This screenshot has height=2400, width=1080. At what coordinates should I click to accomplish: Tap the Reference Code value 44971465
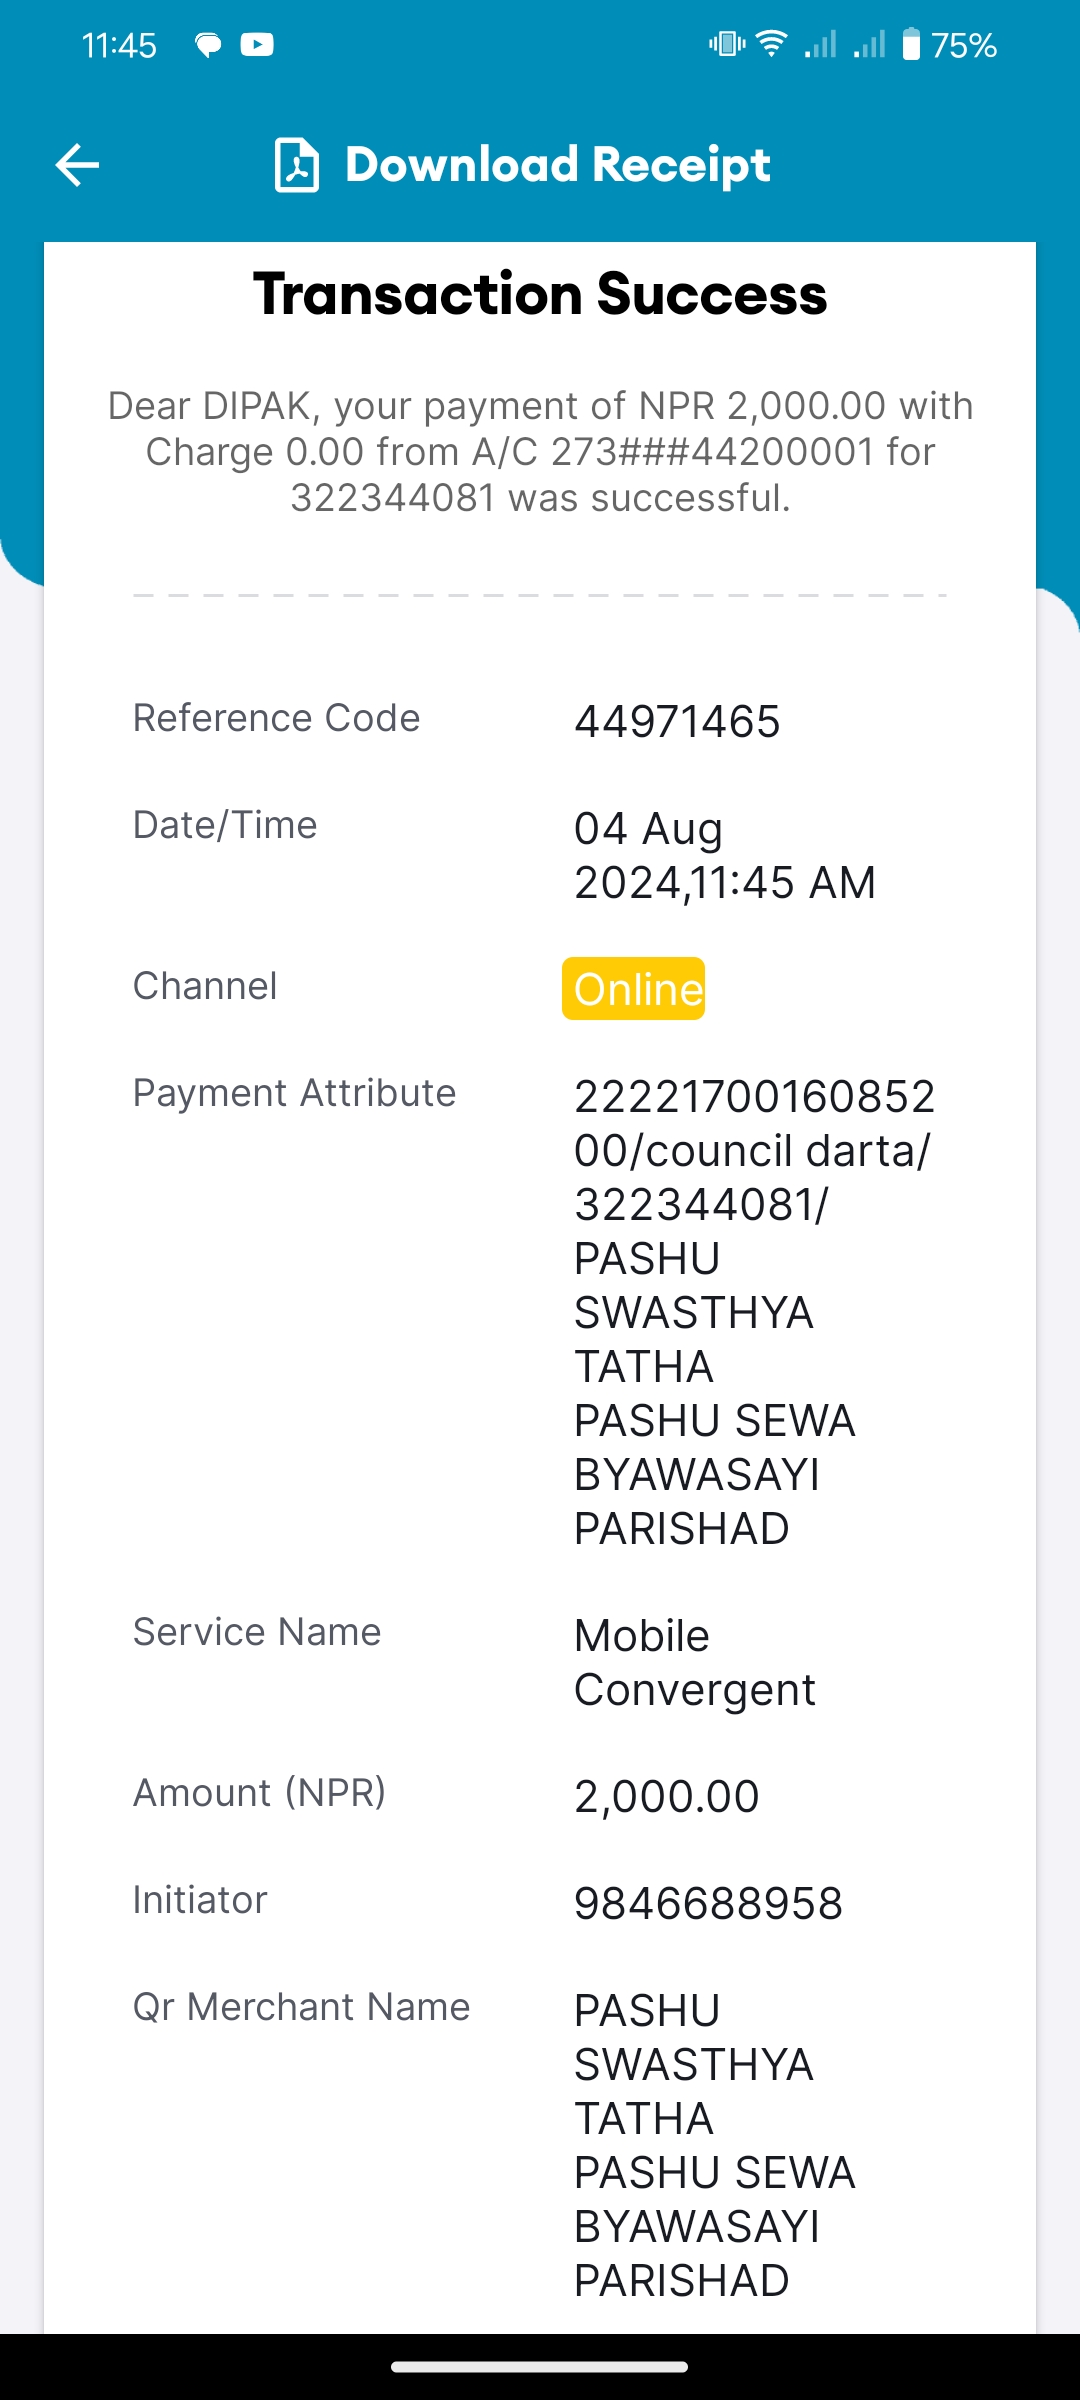pyautogui.click(x=677, y=722)
